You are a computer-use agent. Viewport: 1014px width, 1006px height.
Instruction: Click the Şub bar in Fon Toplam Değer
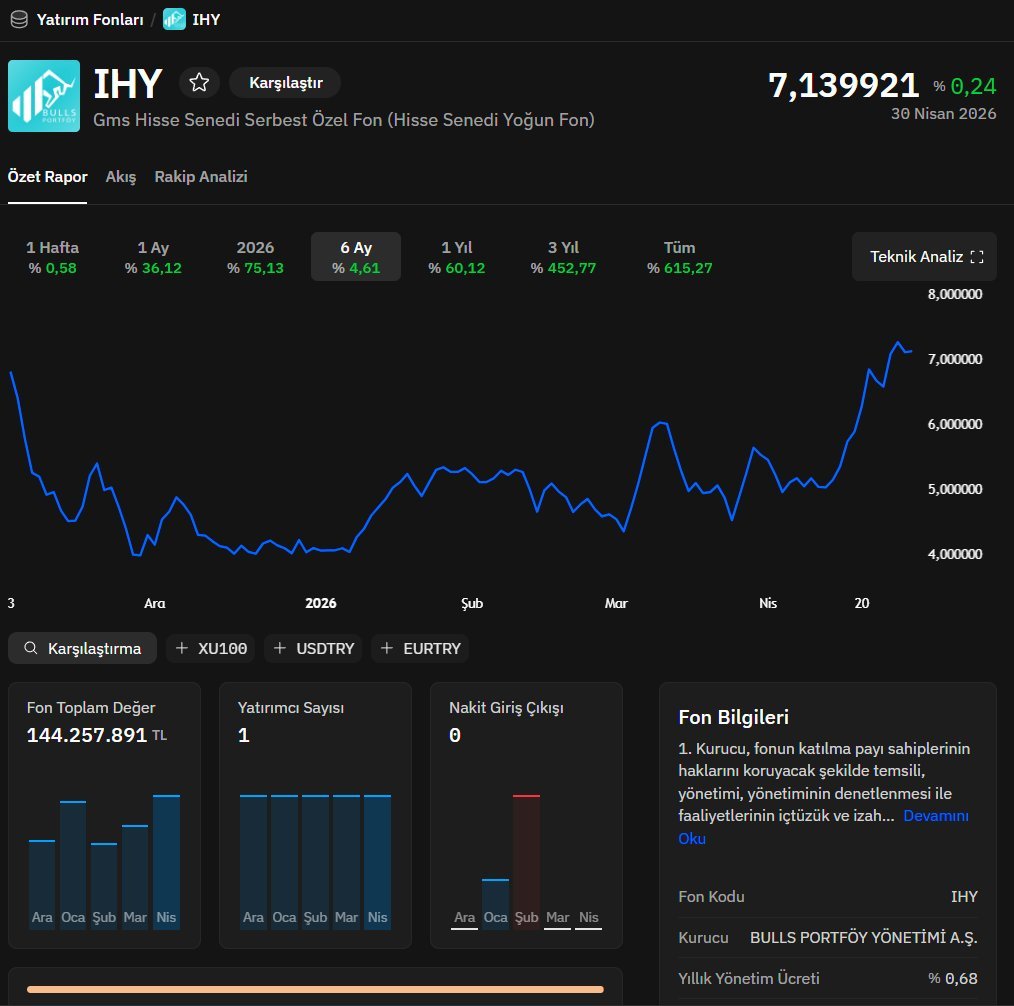(104, 886)
